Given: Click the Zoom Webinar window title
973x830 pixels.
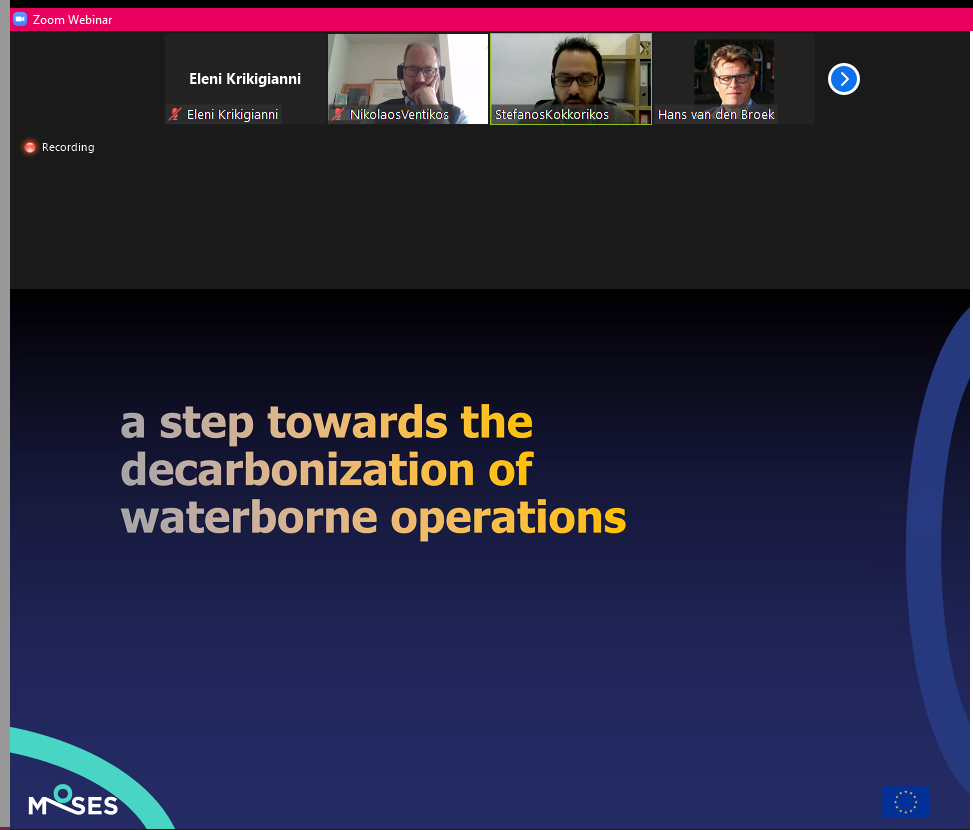Looking at the screenshot, I should coord(72,20).
